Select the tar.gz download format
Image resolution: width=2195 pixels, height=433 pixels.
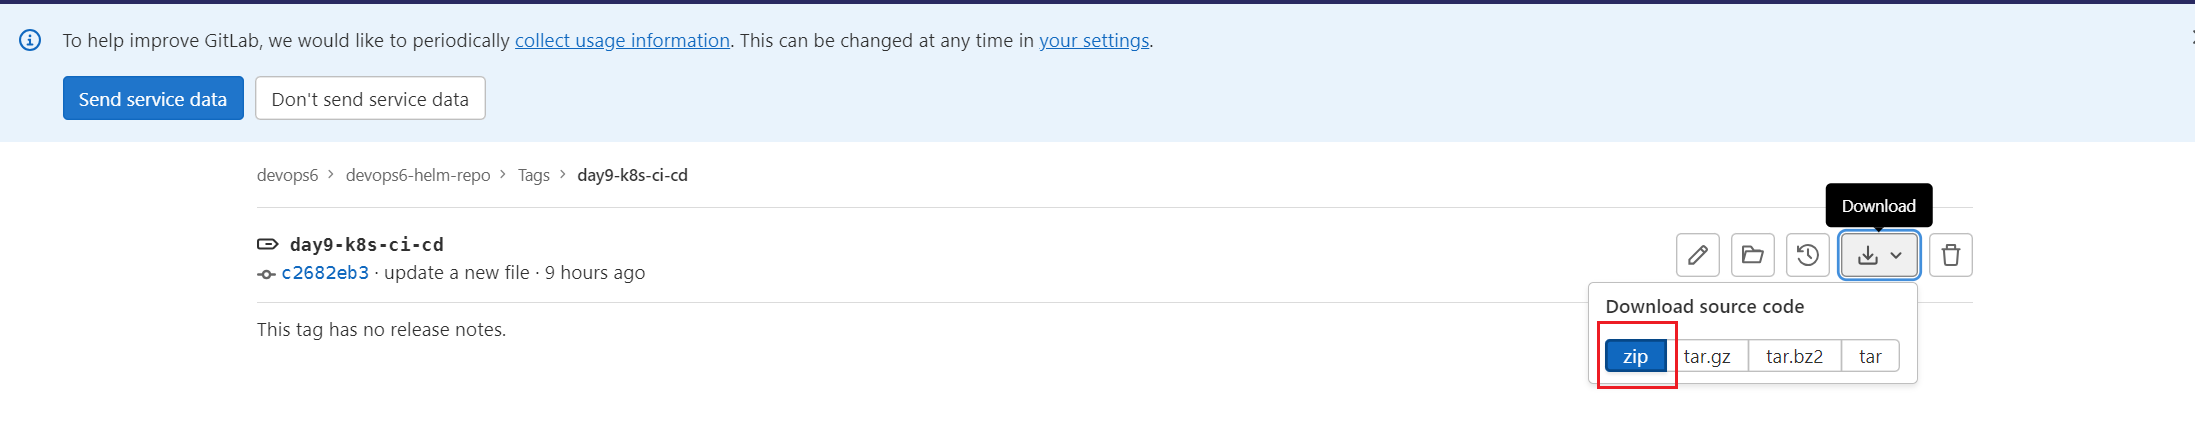1707,356
